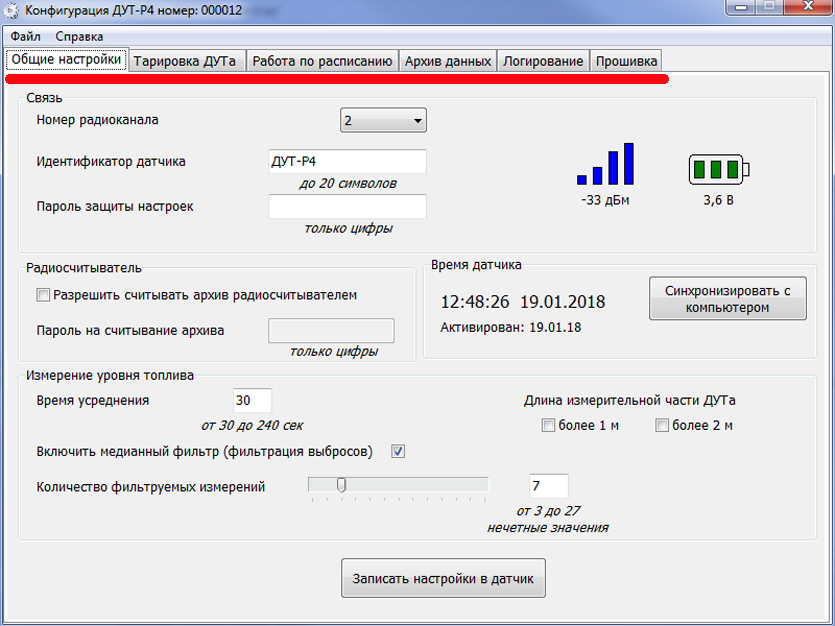Click the signal level text -33 дБм
The image size is (835, 626).
click(605, 200)
